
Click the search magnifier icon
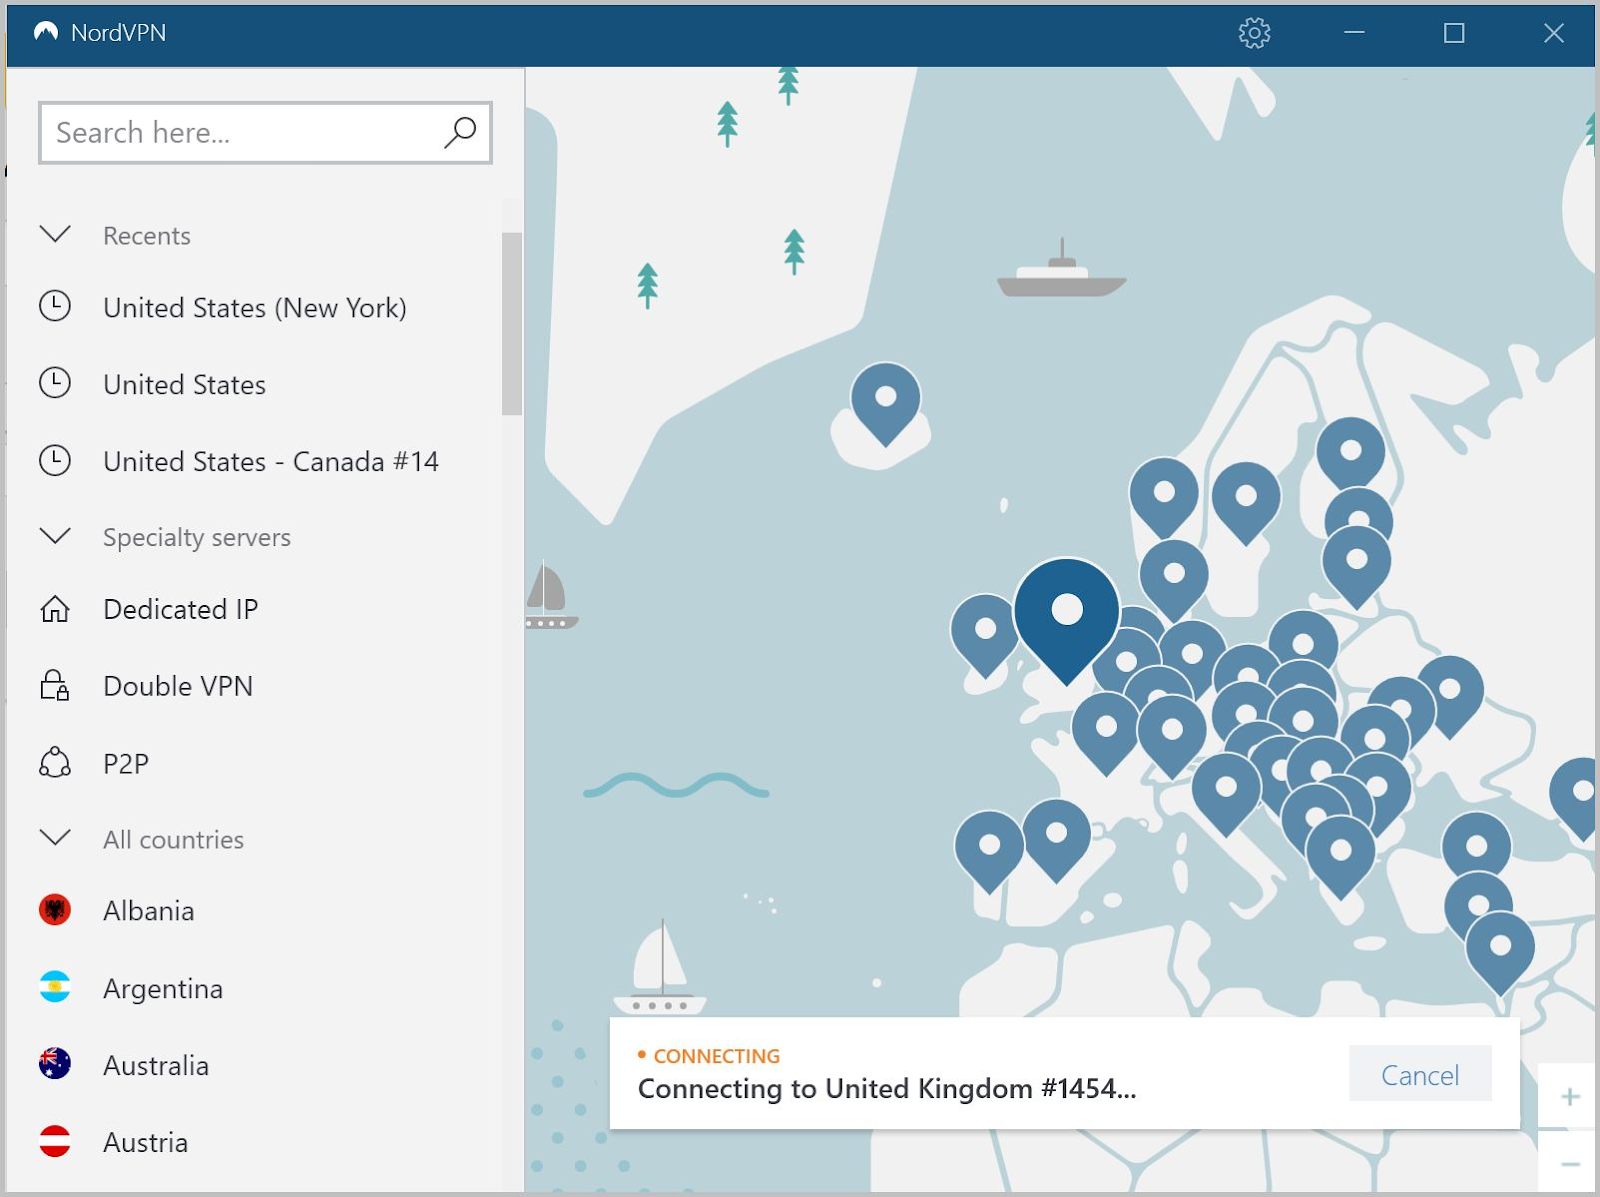click(x=459, y=131)
